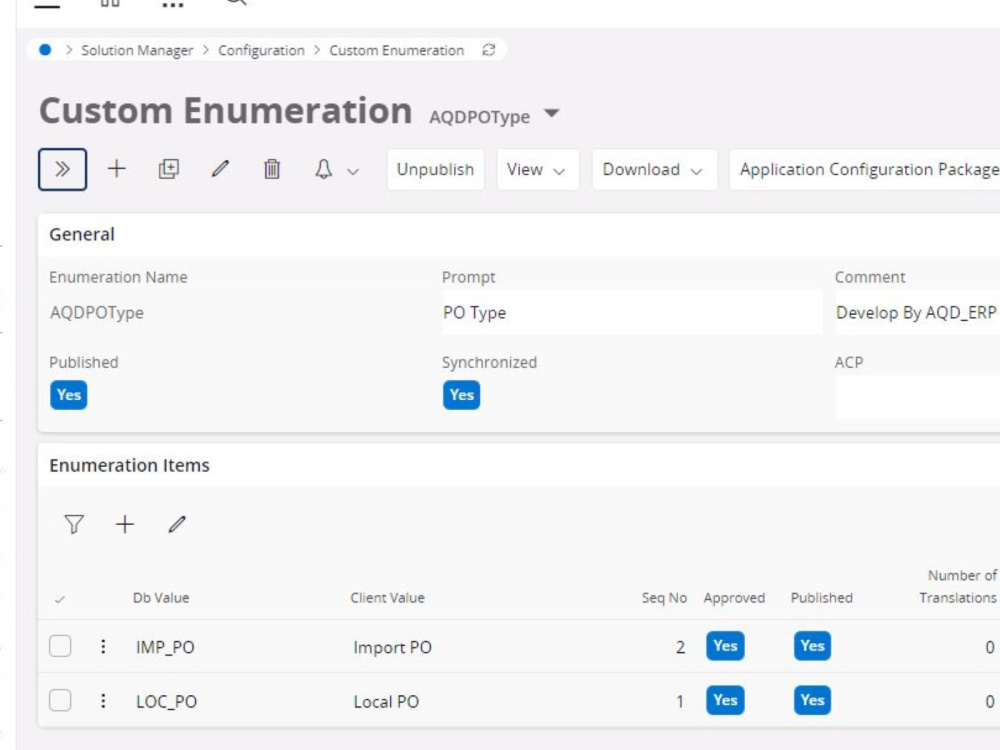Click the Comment field with Develop By AQD_ERP
The image size is (1000, 750).
(x=917, y=312)
